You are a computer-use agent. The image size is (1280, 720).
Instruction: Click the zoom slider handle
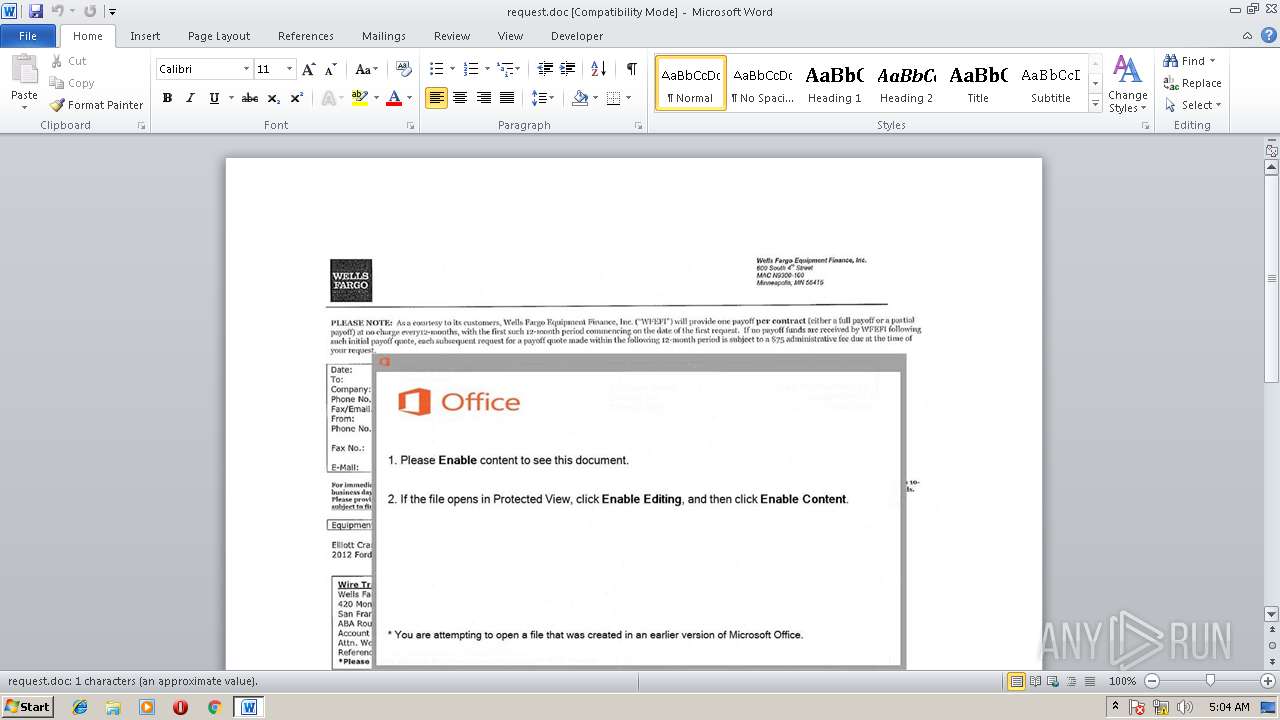click(x=1210, y=681)
